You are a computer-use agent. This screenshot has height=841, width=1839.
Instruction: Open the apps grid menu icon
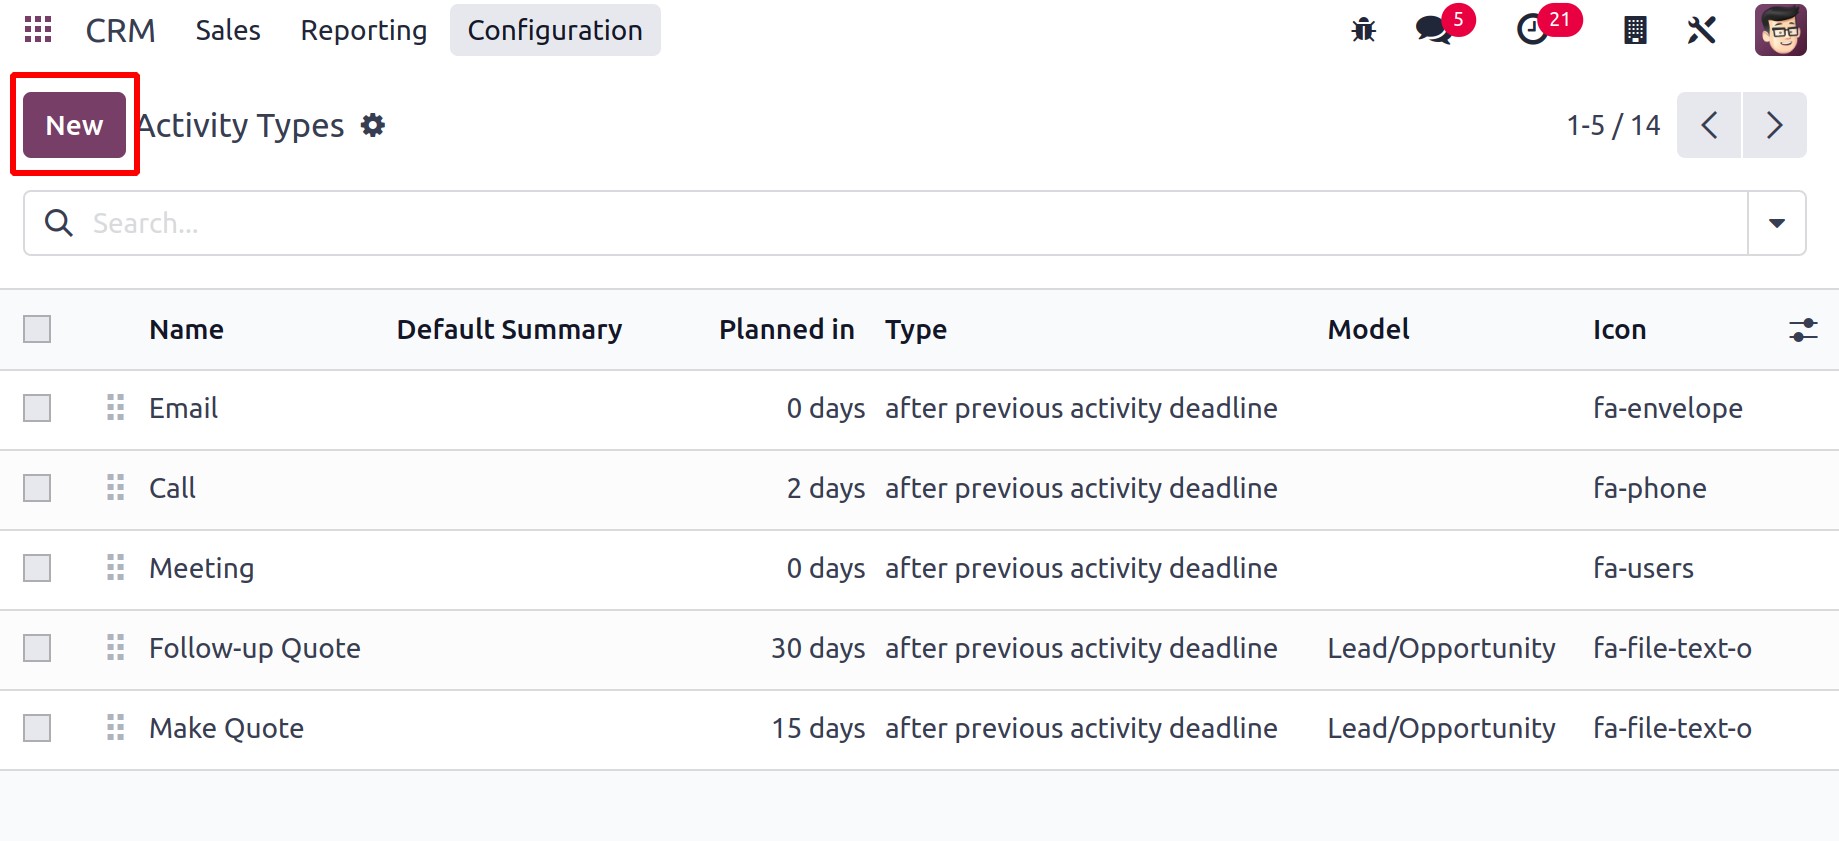(38, 30)
